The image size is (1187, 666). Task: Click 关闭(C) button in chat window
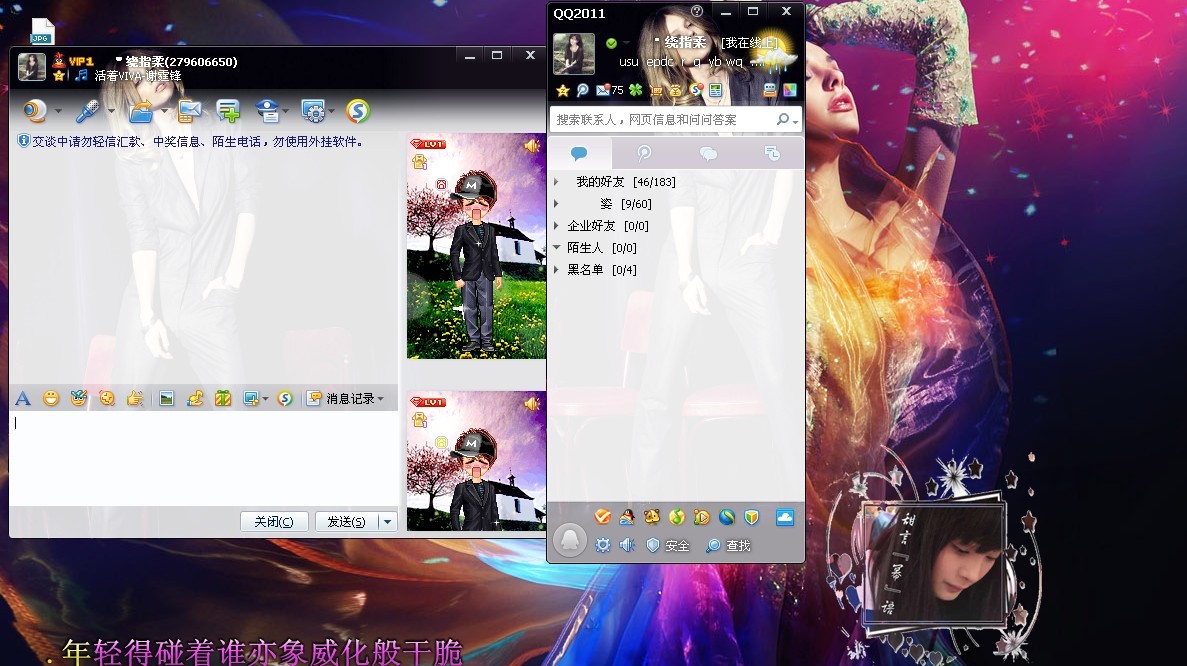(274, 521)
